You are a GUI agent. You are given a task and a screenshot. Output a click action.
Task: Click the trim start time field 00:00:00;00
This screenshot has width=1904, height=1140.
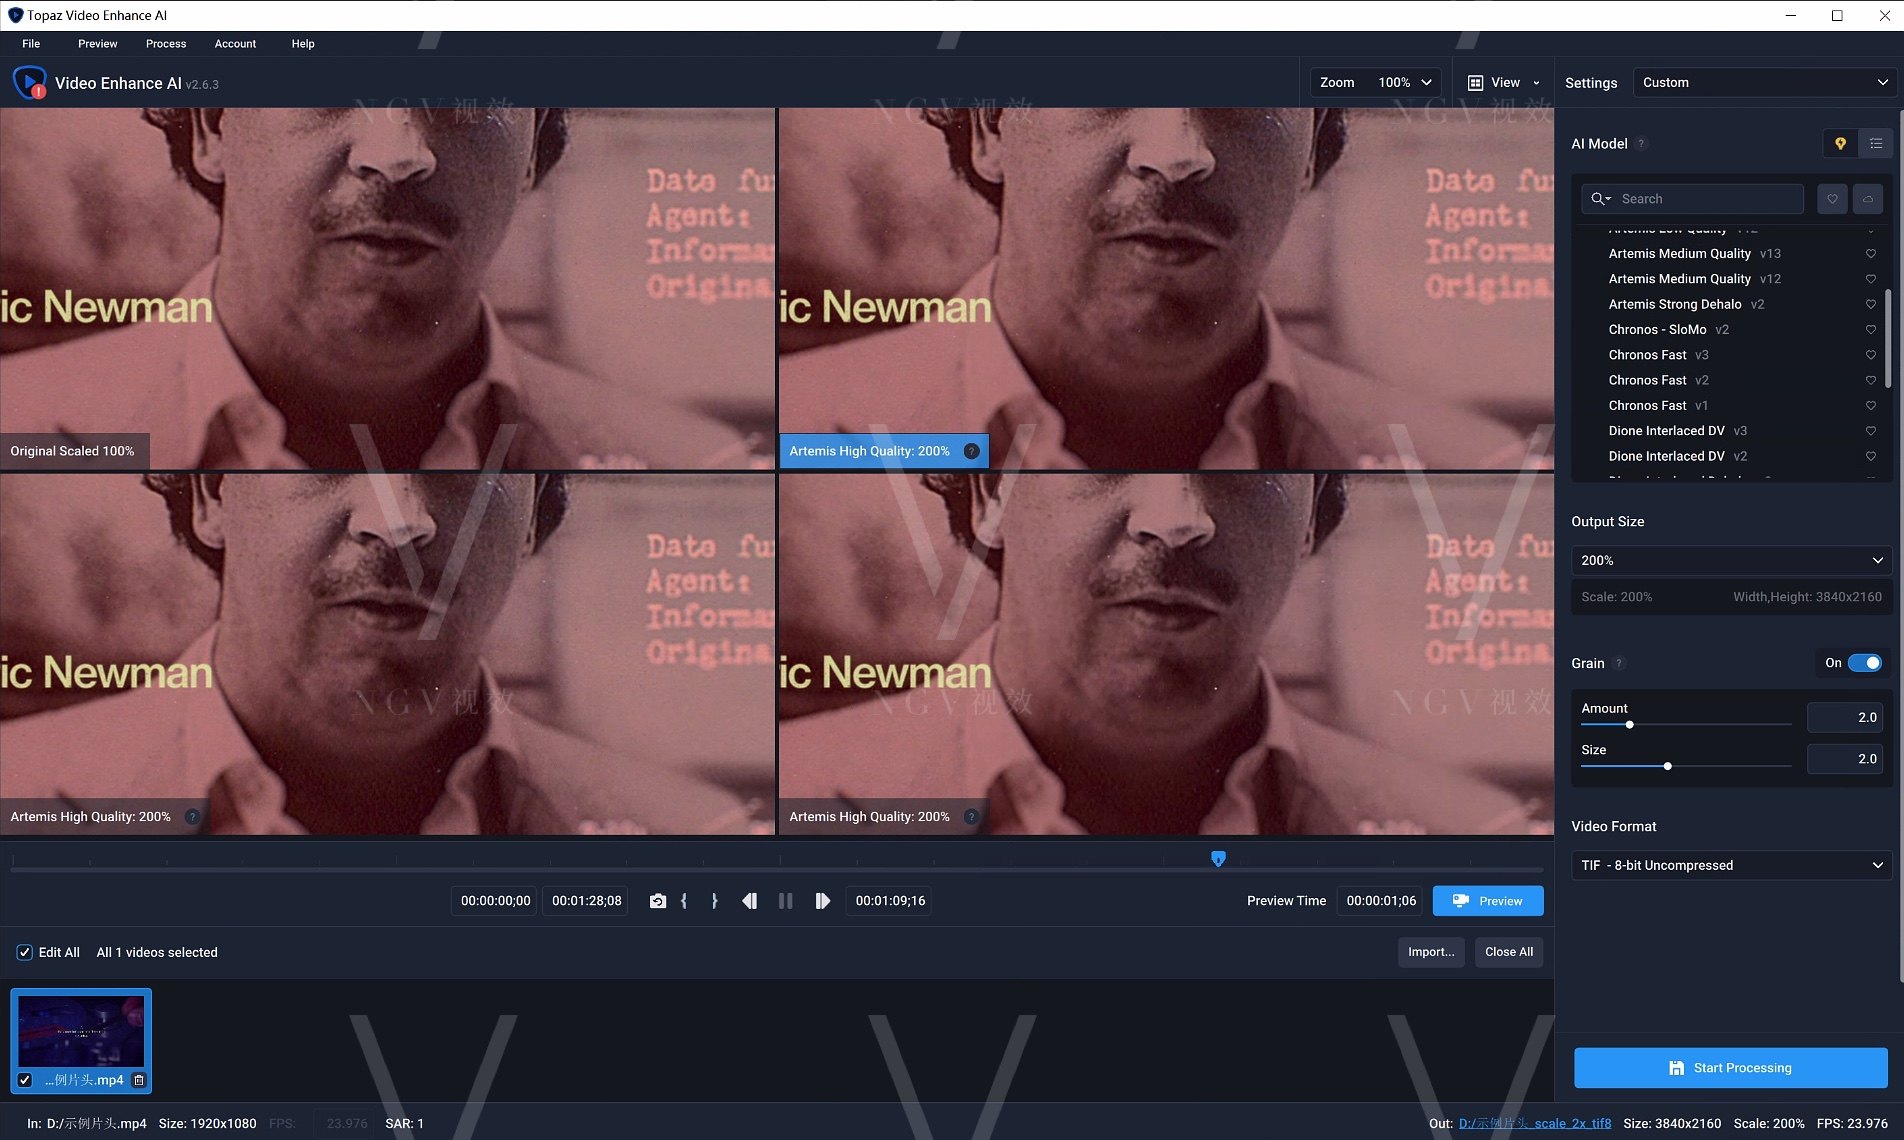495,901
